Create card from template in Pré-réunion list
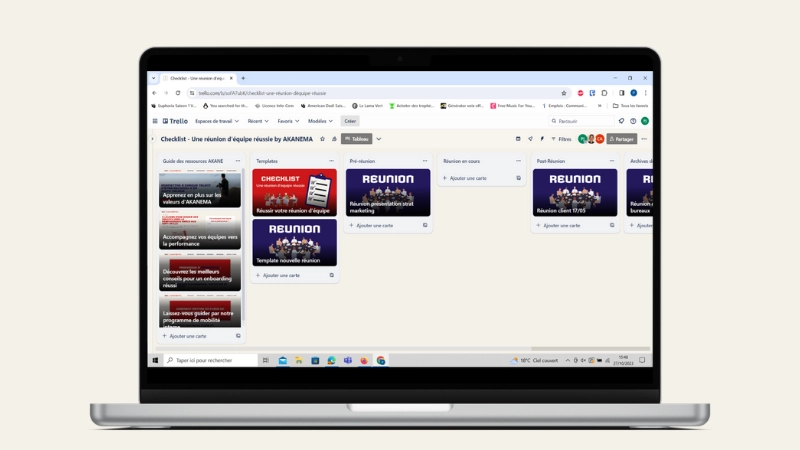 click(x=425, y=225)
